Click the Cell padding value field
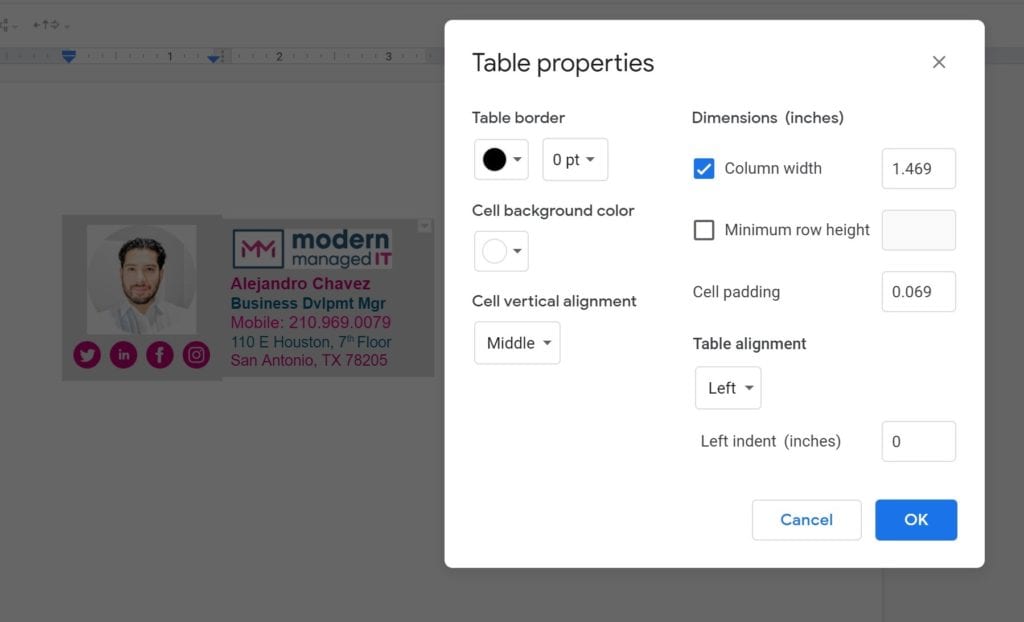The height and width of the screenshot is (622, 1024). pos(918,291)
